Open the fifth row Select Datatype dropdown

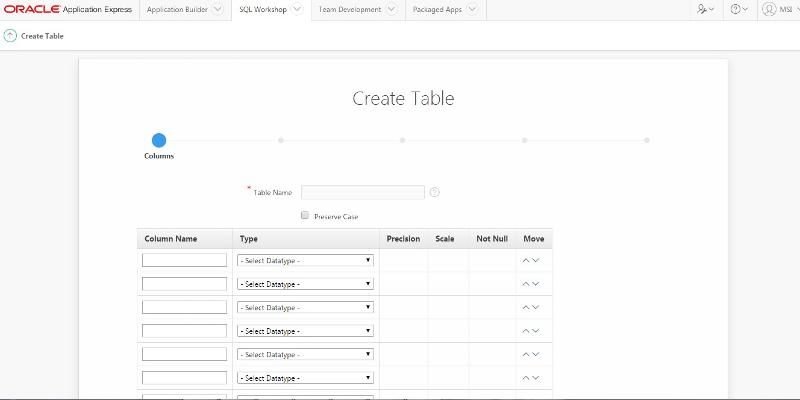coord(305,354)
